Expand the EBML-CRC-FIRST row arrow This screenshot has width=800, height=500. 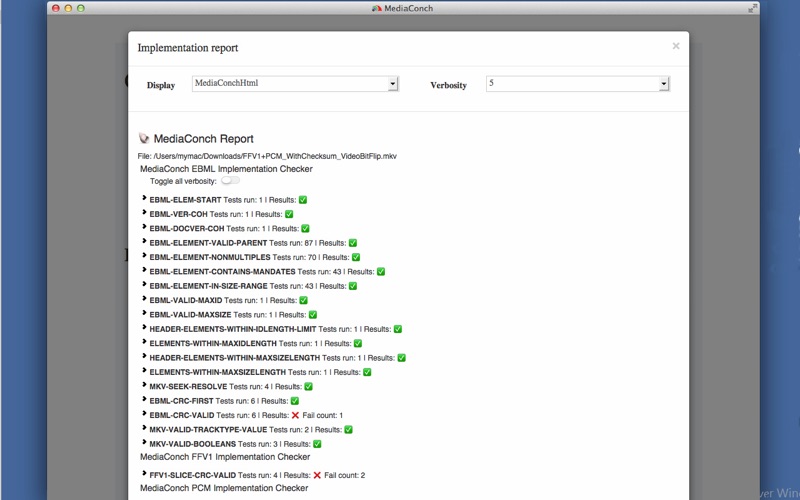[144, 399]
